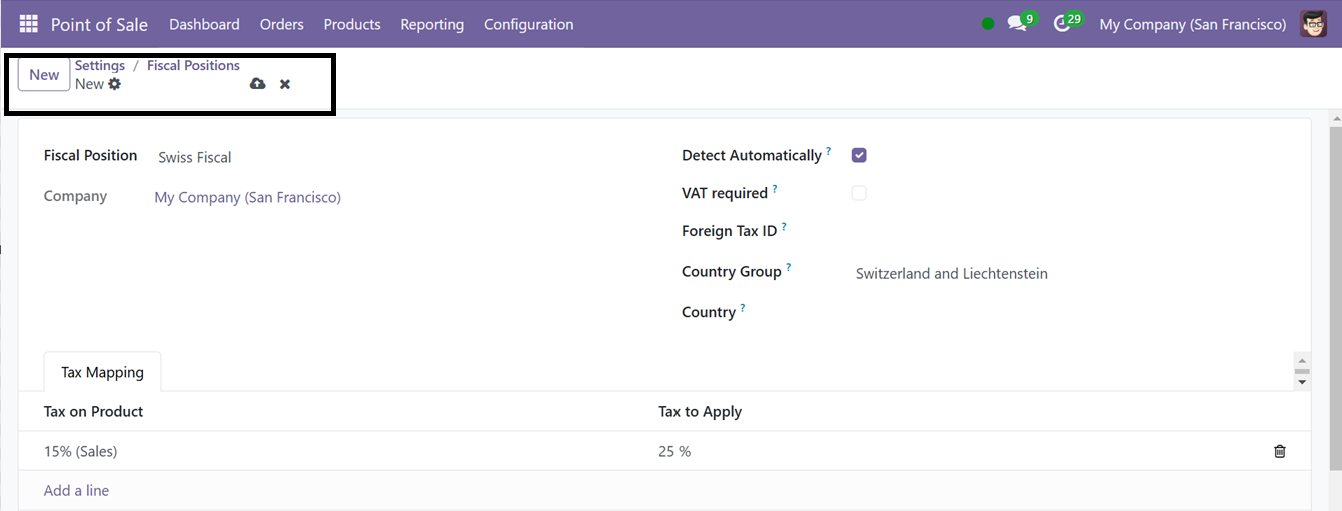The image size is (1342, 511).
Task: Open the apps grid menu icon
Action: point(28,24)
